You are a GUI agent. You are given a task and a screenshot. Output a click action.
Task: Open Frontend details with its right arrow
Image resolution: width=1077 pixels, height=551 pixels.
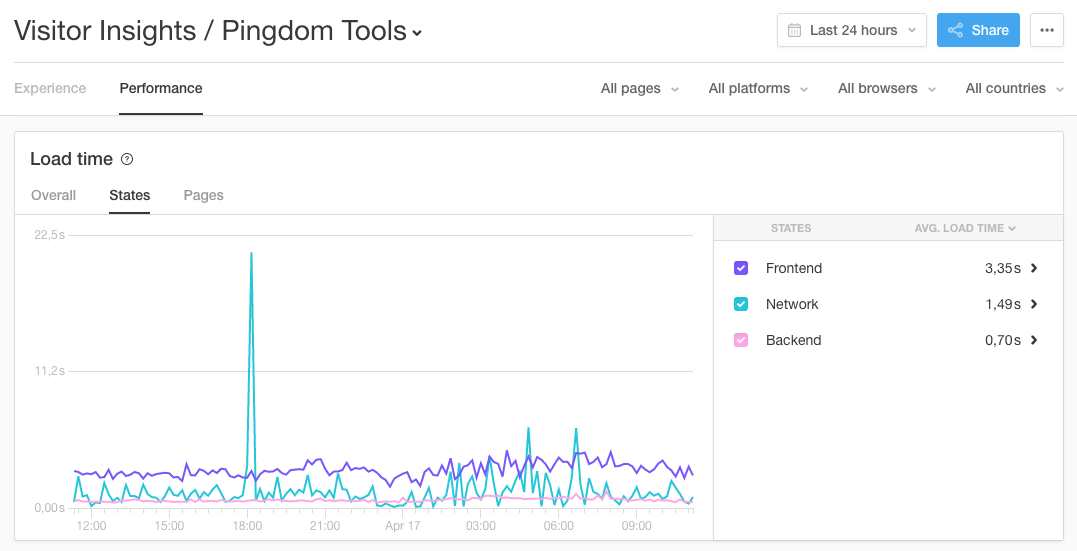1034,268
